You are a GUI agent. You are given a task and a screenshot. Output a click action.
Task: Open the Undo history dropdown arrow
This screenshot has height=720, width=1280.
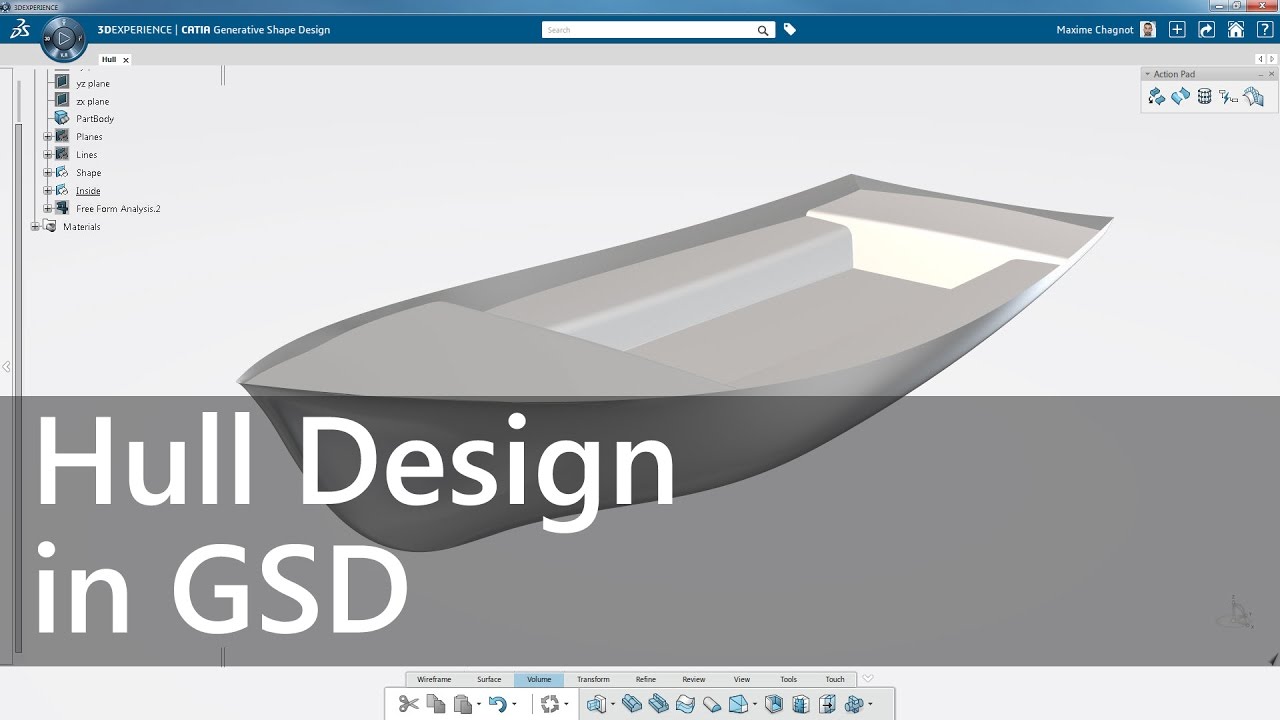pyautogui.click(x=515, y=704)
